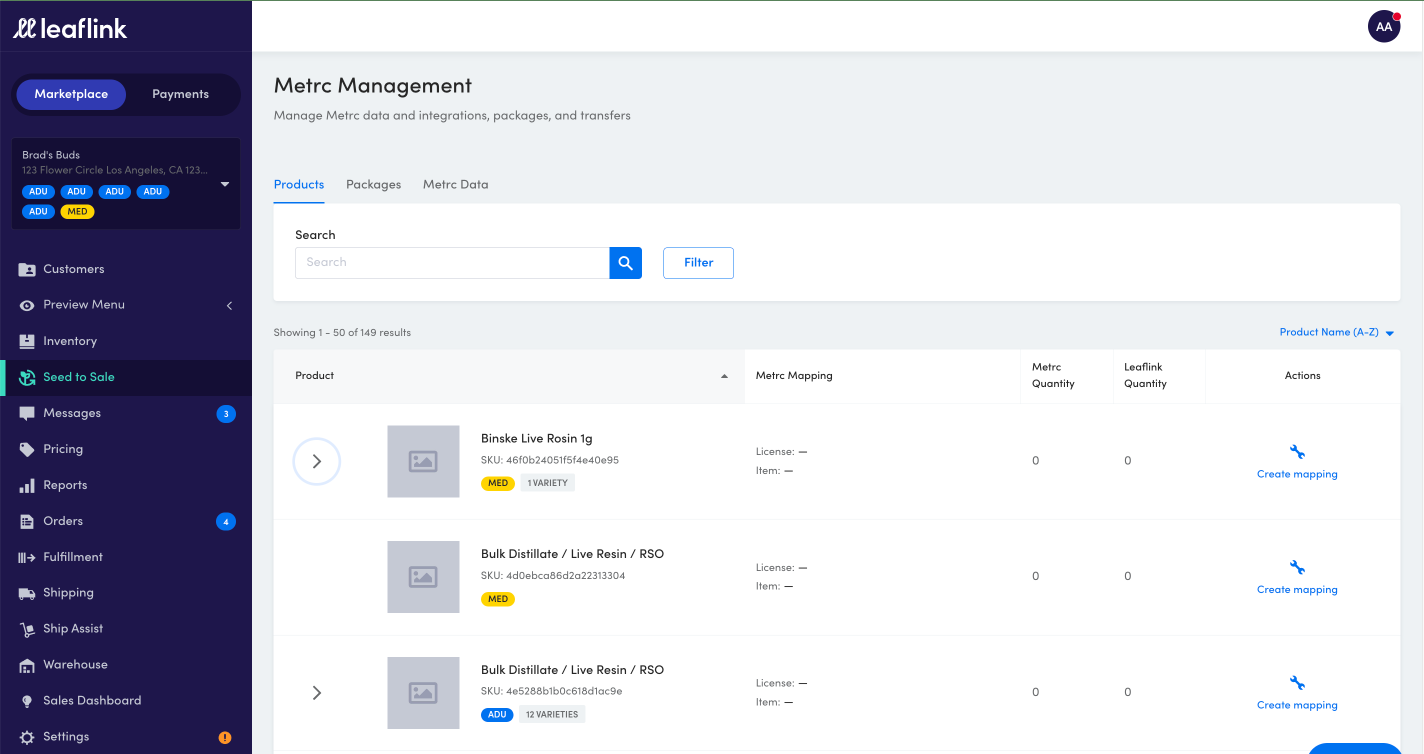This screenshot has width=1424, height=754.
Task: Click SKU: 4d0ebca86d2a22313304 text
Action: tap(553, 576)
